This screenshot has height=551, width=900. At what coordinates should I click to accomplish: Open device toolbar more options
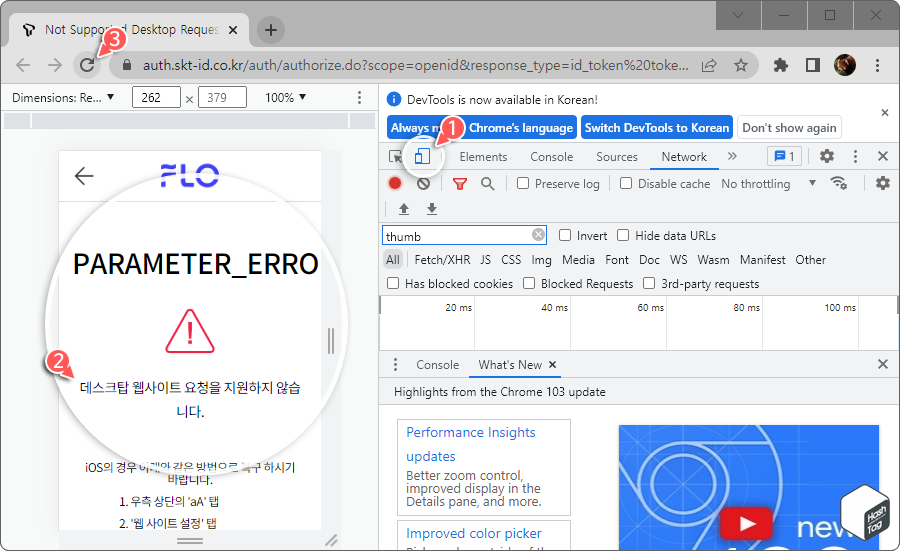click(359, 98)
